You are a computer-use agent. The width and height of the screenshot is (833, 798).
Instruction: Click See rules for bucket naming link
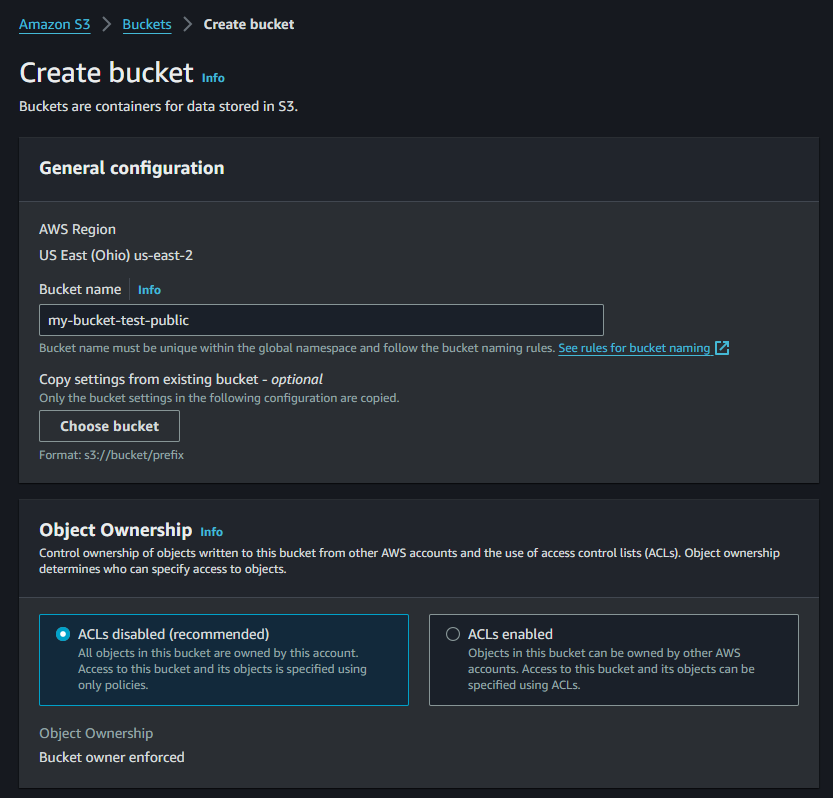click(x=634, y=348)
